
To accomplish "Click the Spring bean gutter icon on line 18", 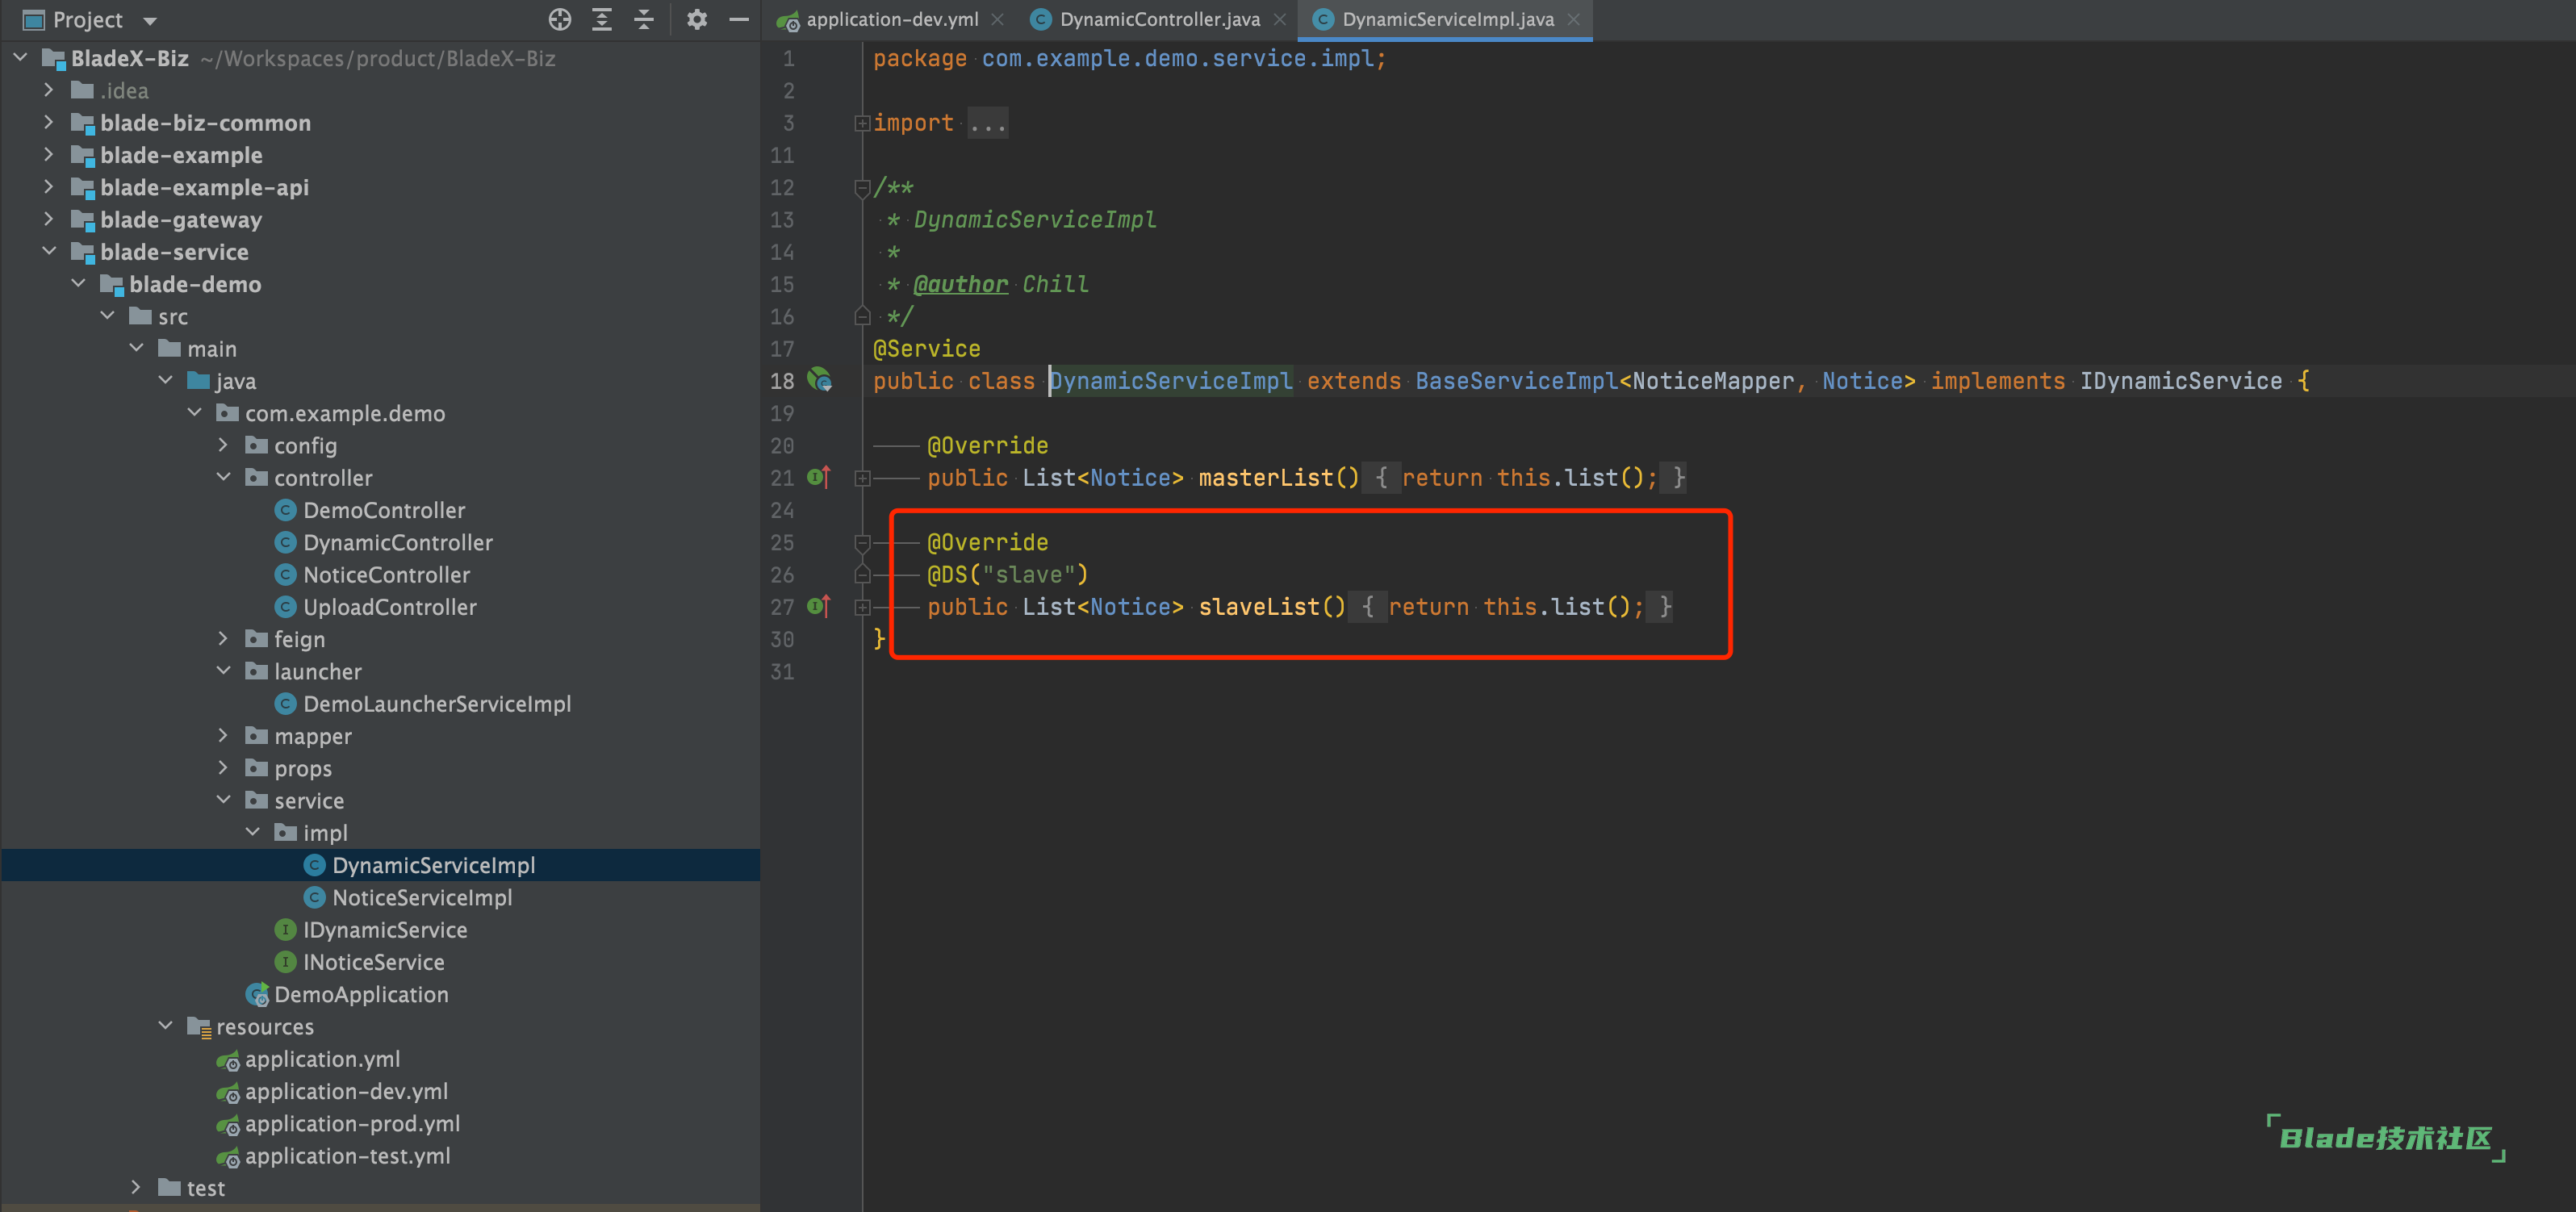I will pos(819,380).
